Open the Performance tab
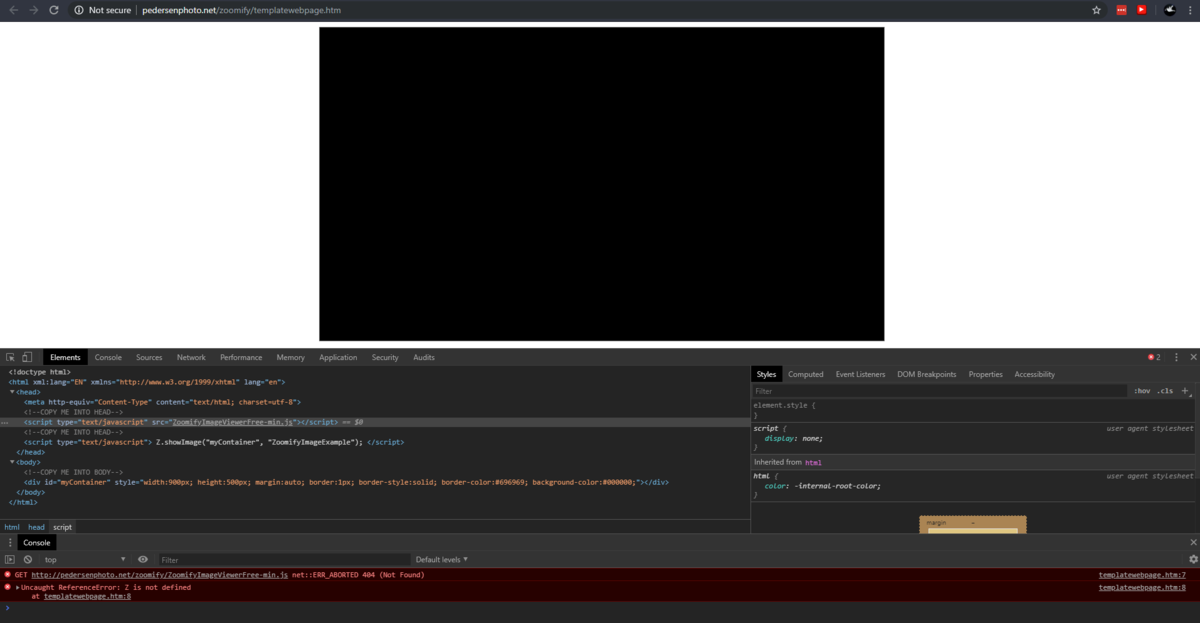The height and width of the screenshot is (623, 1200). click(241, 357)
